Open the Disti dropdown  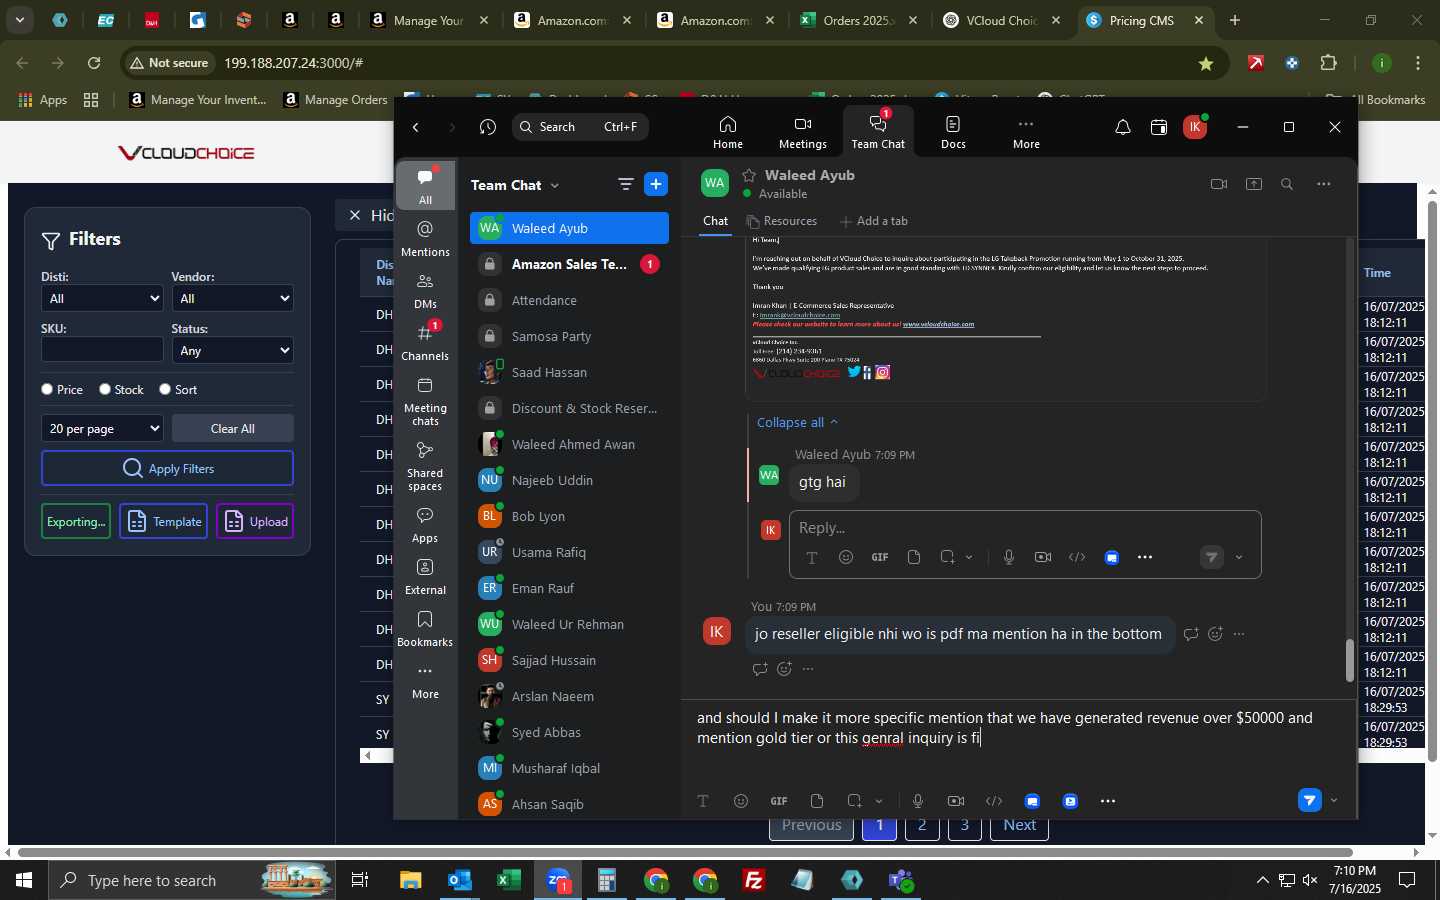tap(102, 298)
